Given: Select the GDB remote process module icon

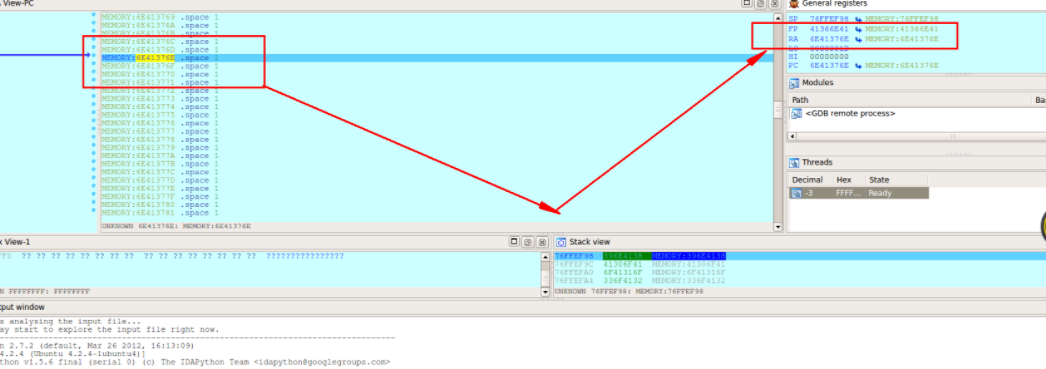Looking at the screenshot, I should (x=797, y=113).
